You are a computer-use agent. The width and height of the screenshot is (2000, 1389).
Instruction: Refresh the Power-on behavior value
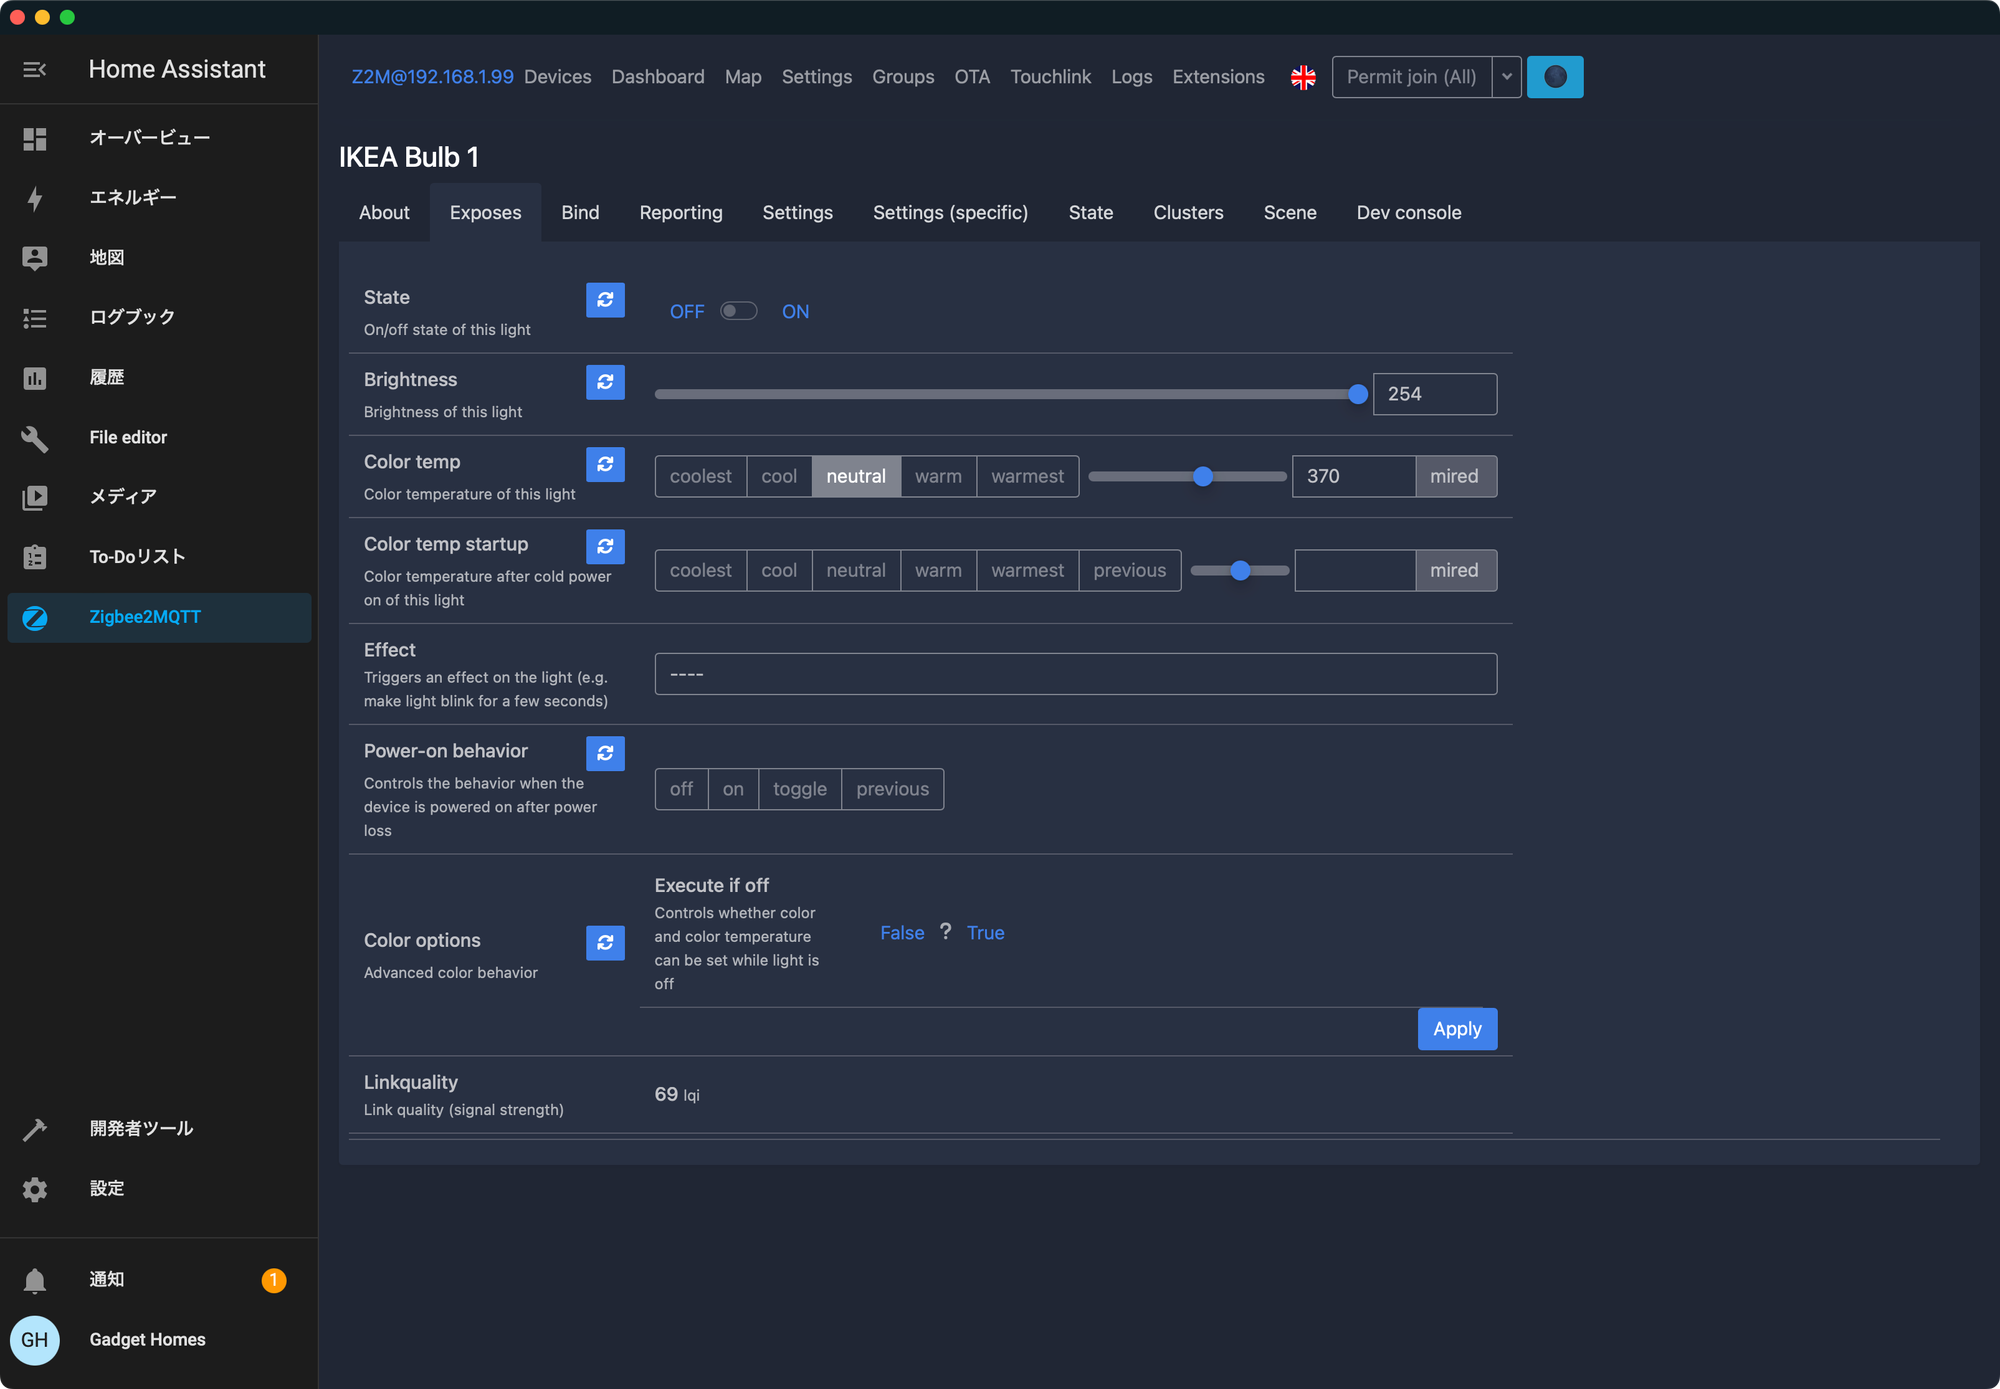tap(605, 753)
